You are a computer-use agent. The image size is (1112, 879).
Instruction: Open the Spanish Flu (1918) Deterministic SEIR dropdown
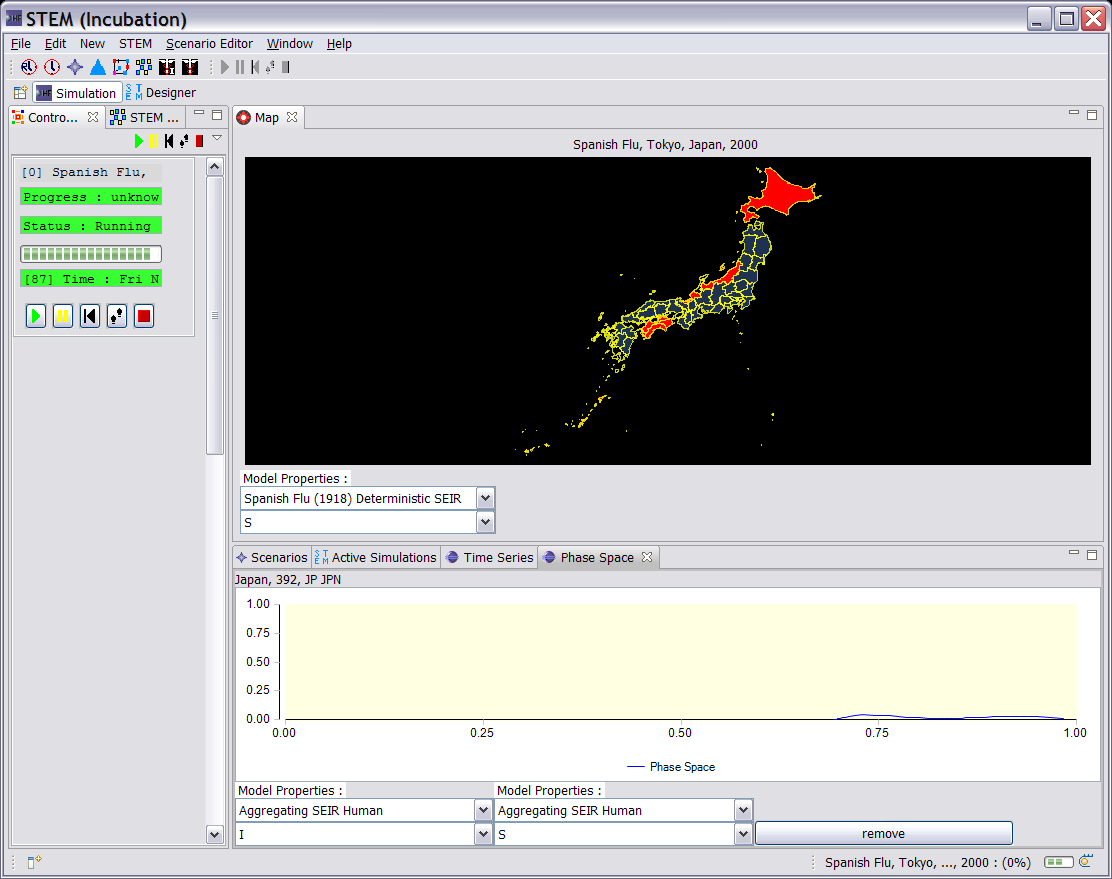(x=485, y=498)
